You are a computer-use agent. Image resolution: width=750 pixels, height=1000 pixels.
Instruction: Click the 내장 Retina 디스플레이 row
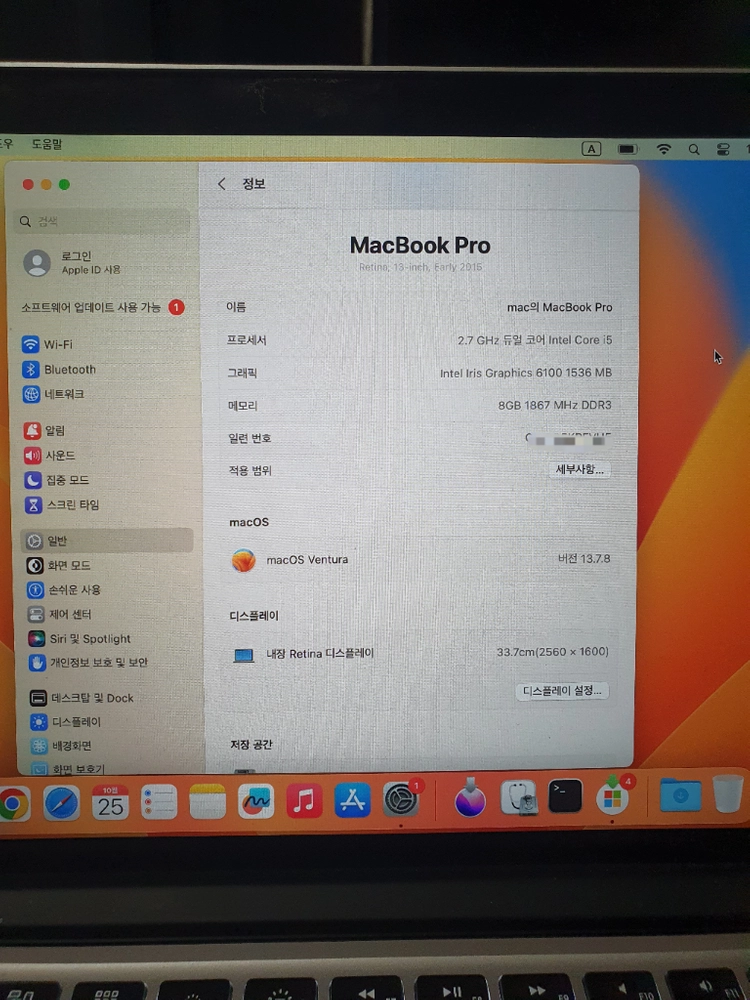click(420, 654)
